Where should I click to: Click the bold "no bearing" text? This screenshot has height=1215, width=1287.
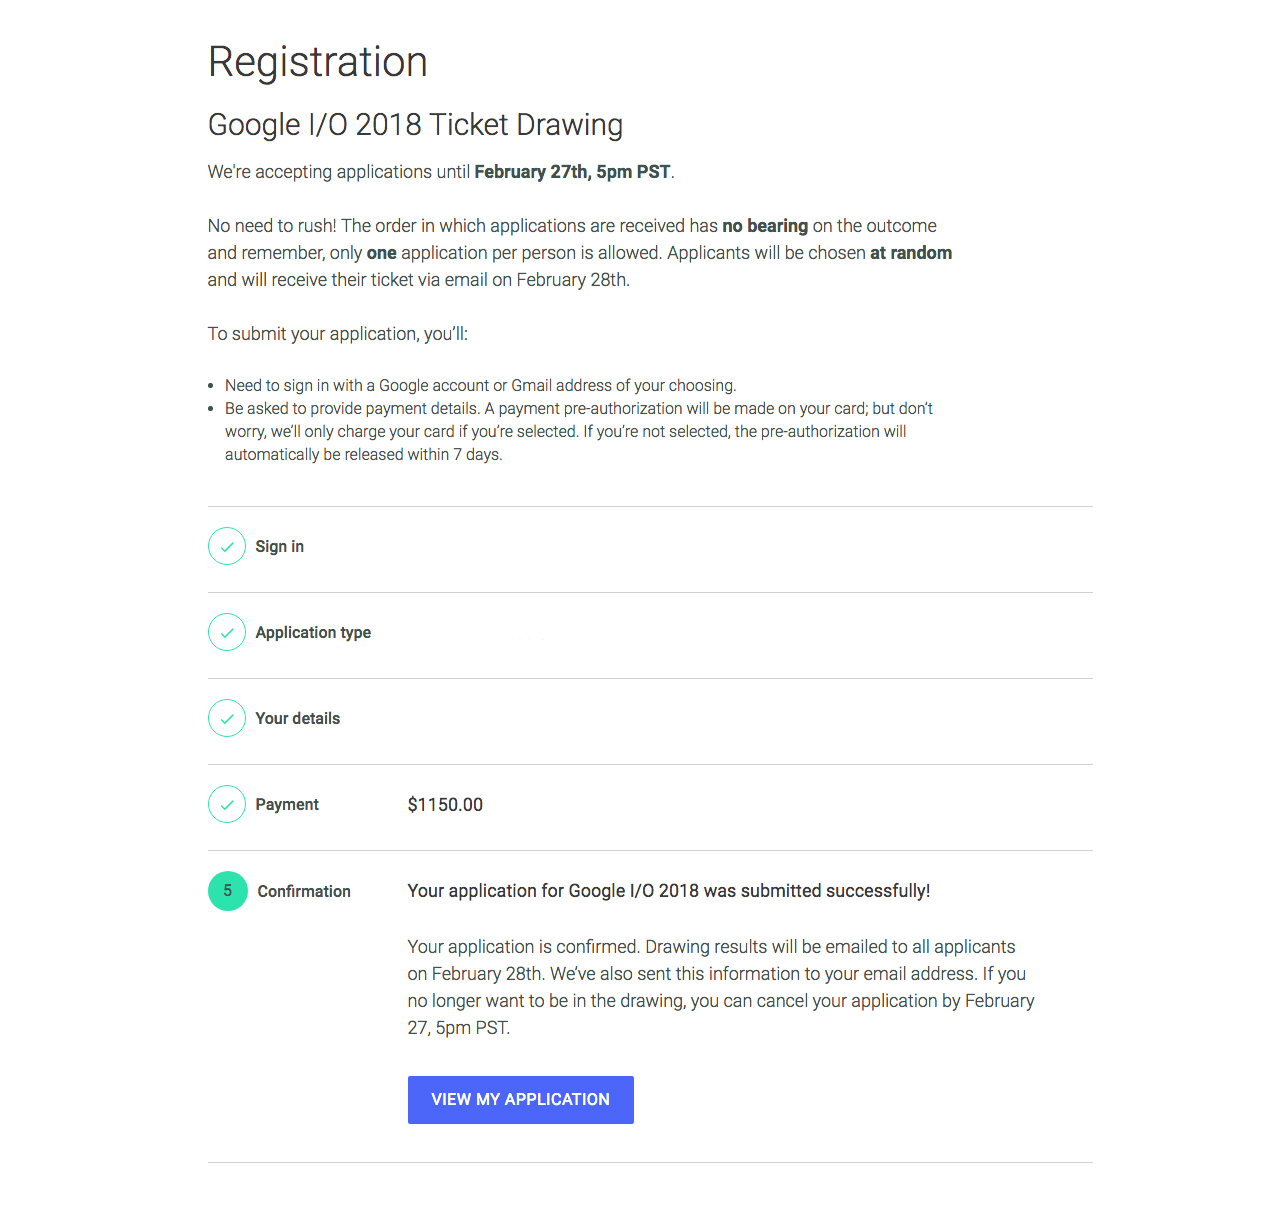coord(765,226)
